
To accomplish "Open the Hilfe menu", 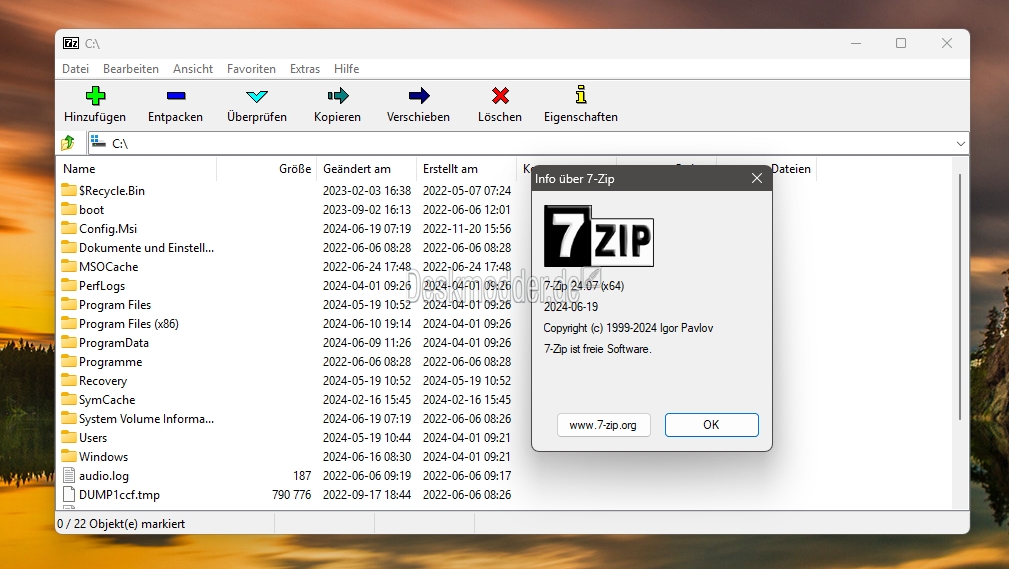I will pyautogui.click(x=346, y=69).
